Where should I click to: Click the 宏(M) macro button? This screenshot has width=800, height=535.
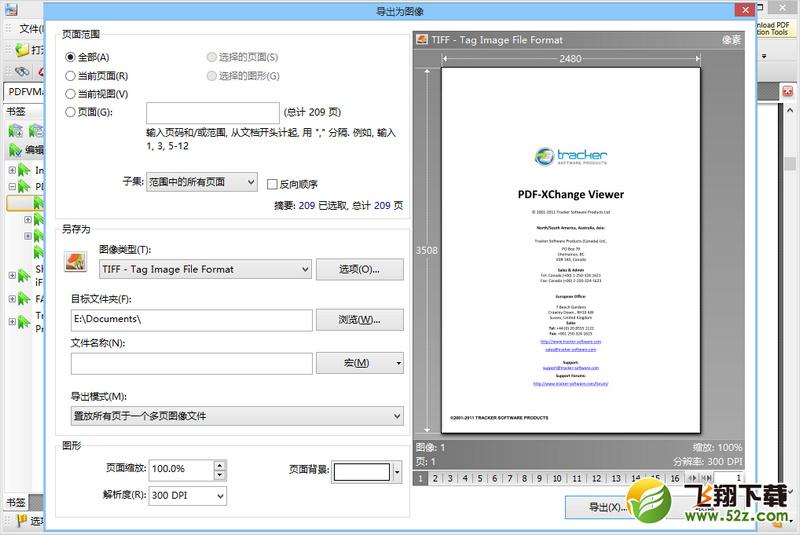355,363
